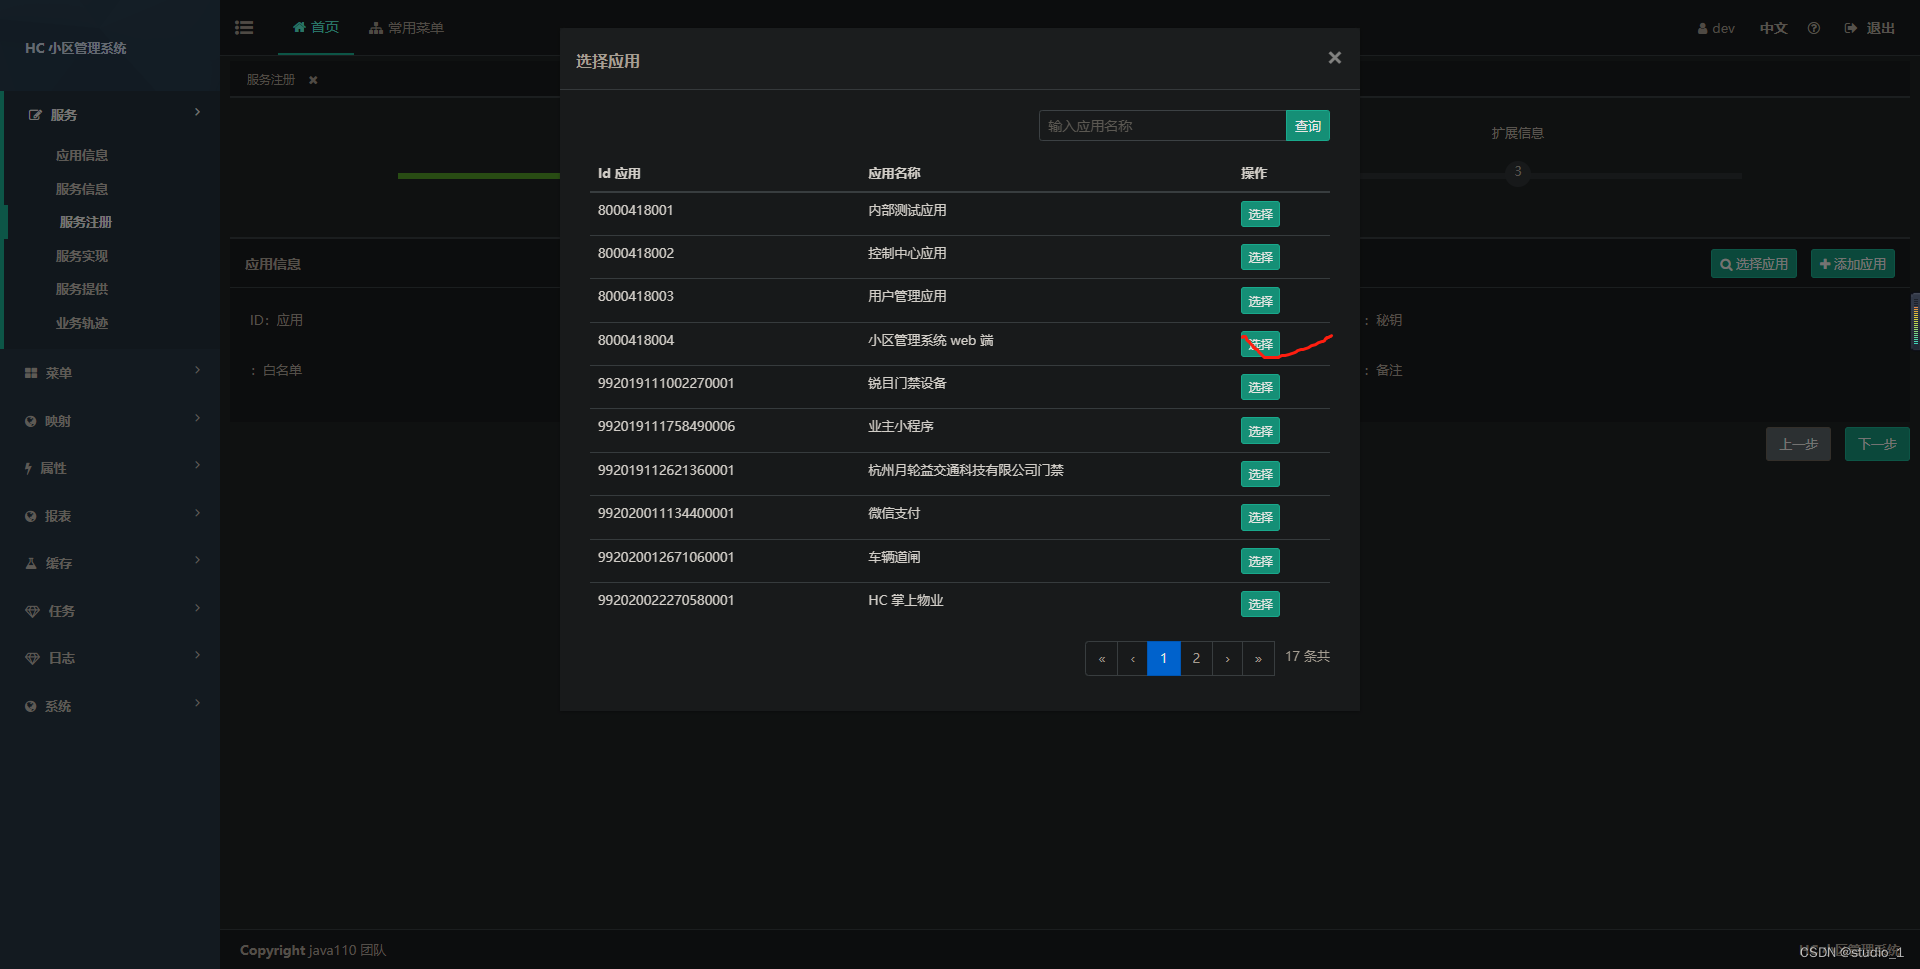Click the 服务注册 page tab label
The width and height of the screenshot is (1920, 969).
[x=271, y=80]
